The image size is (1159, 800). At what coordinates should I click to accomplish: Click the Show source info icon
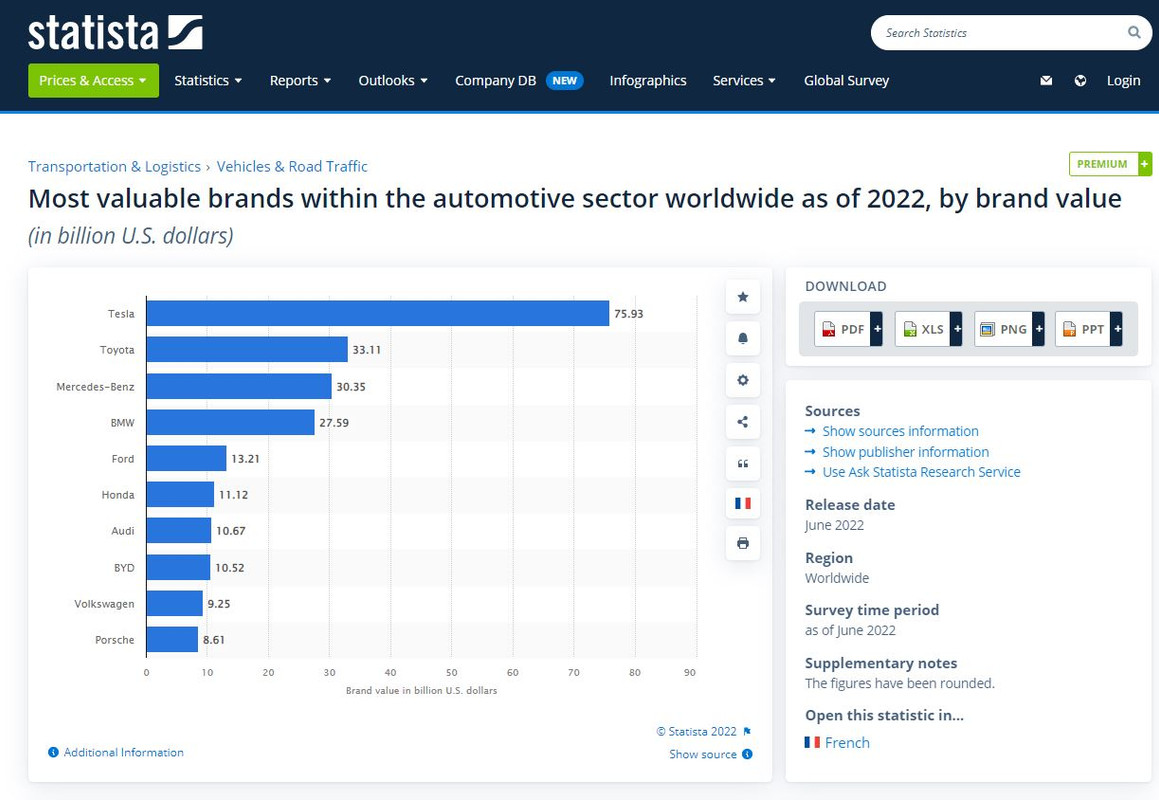click(x=747, y=754)
